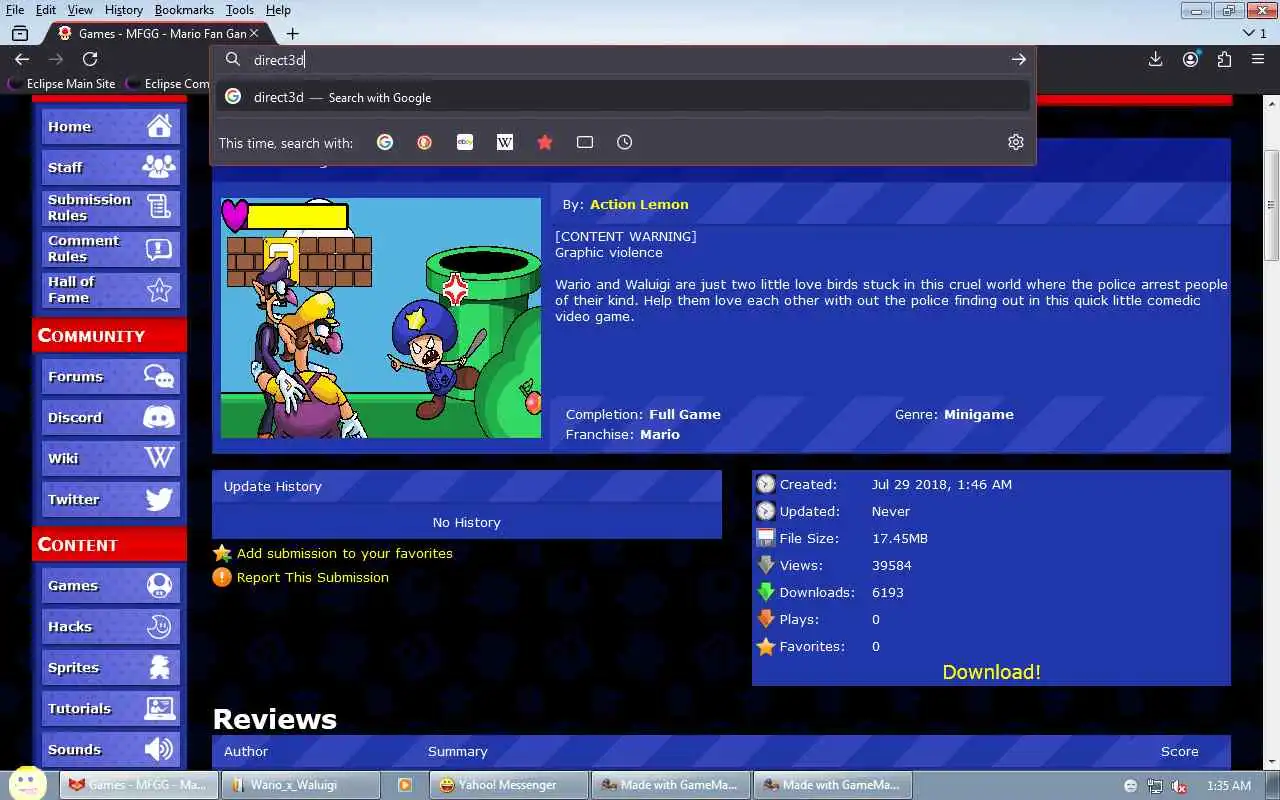Screen dimensions: 1280x800
Task: Open the Help menu
Action: tap(278, 10)
